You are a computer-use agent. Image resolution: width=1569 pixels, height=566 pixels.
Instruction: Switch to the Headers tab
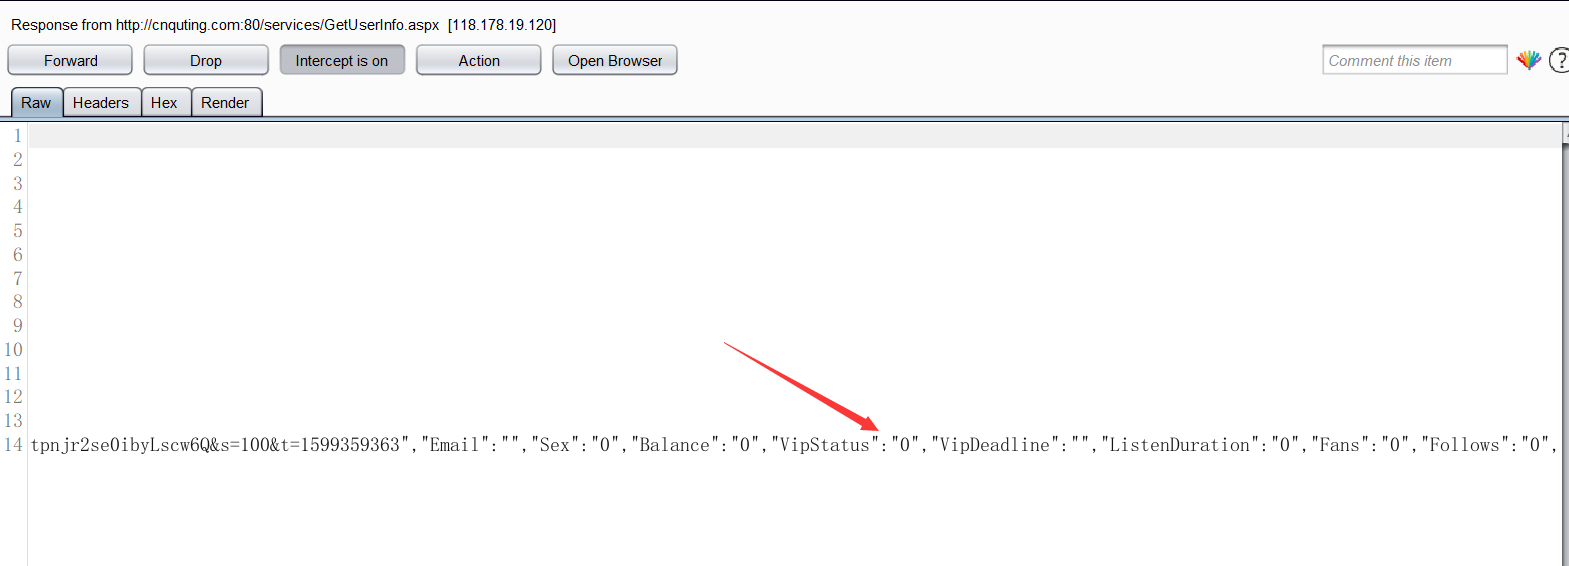click(101, 102)
